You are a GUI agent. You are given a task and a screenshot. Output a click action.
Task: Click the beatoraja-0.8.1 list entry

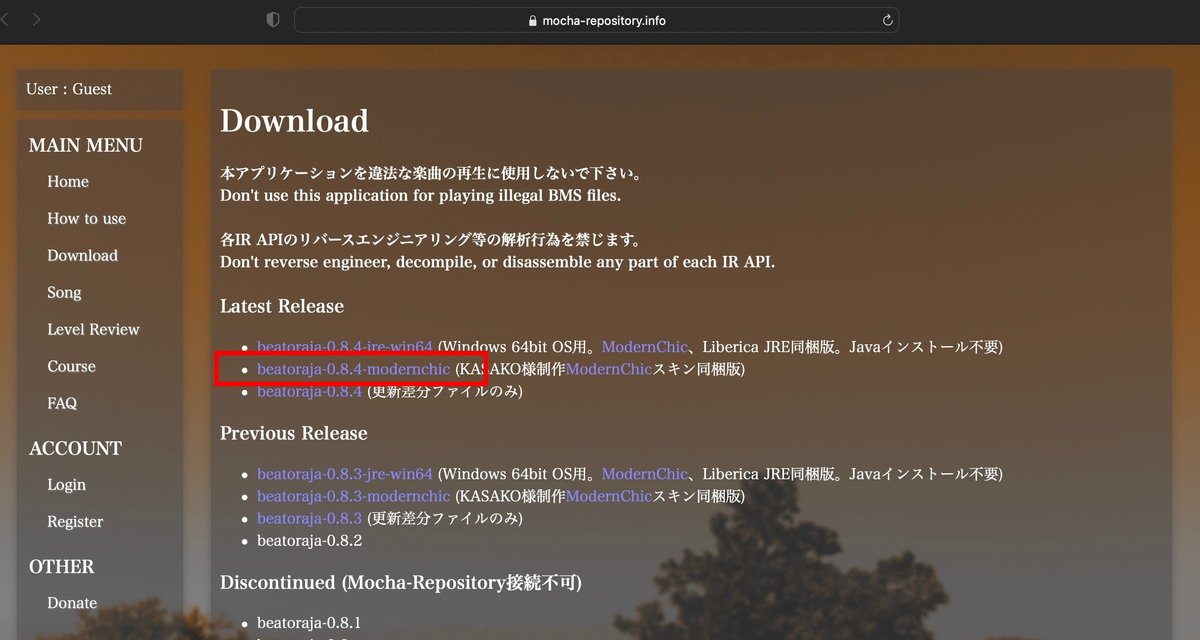tap(309, 623)
